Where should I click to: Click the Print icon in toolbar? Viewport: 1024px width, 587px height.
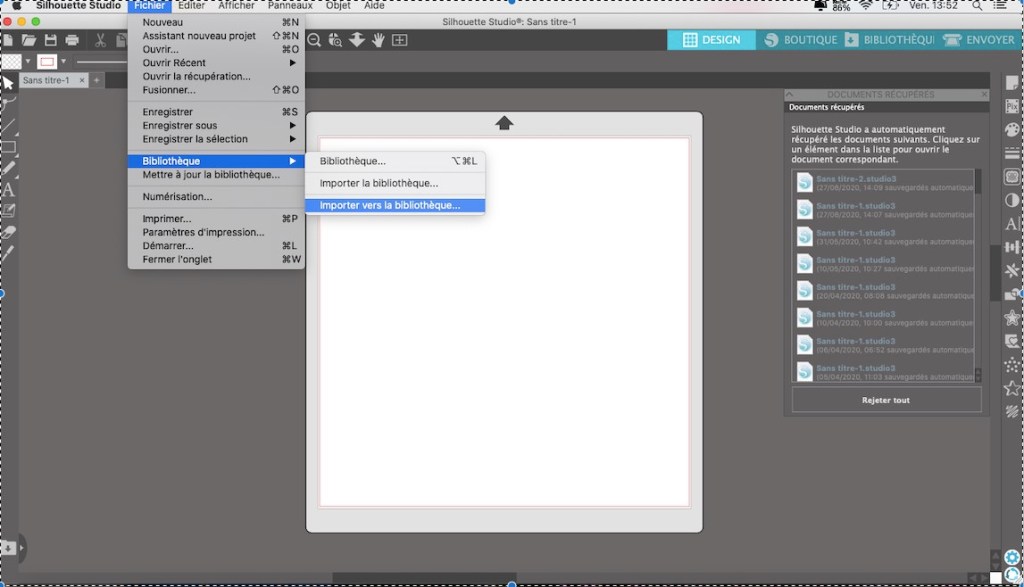click(72, 40)
